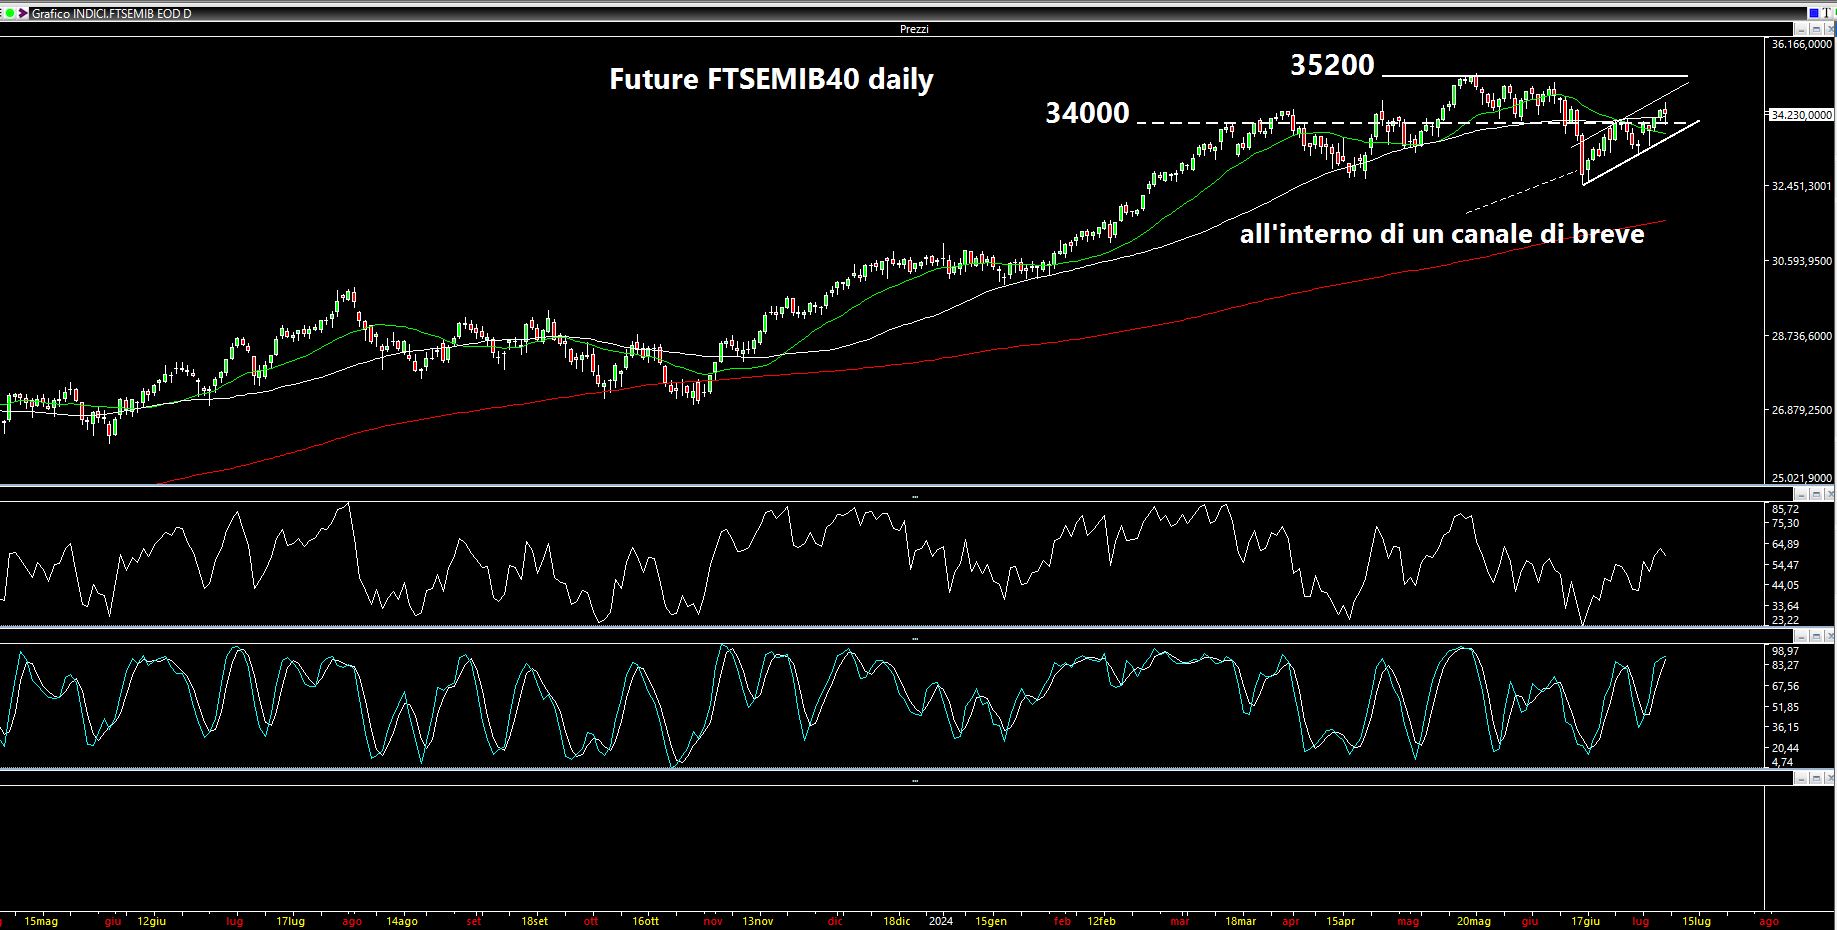Select the T text tool icon
This screenshot has width=1837, height=930.
pyautogui.click(x=1826, y=13)
